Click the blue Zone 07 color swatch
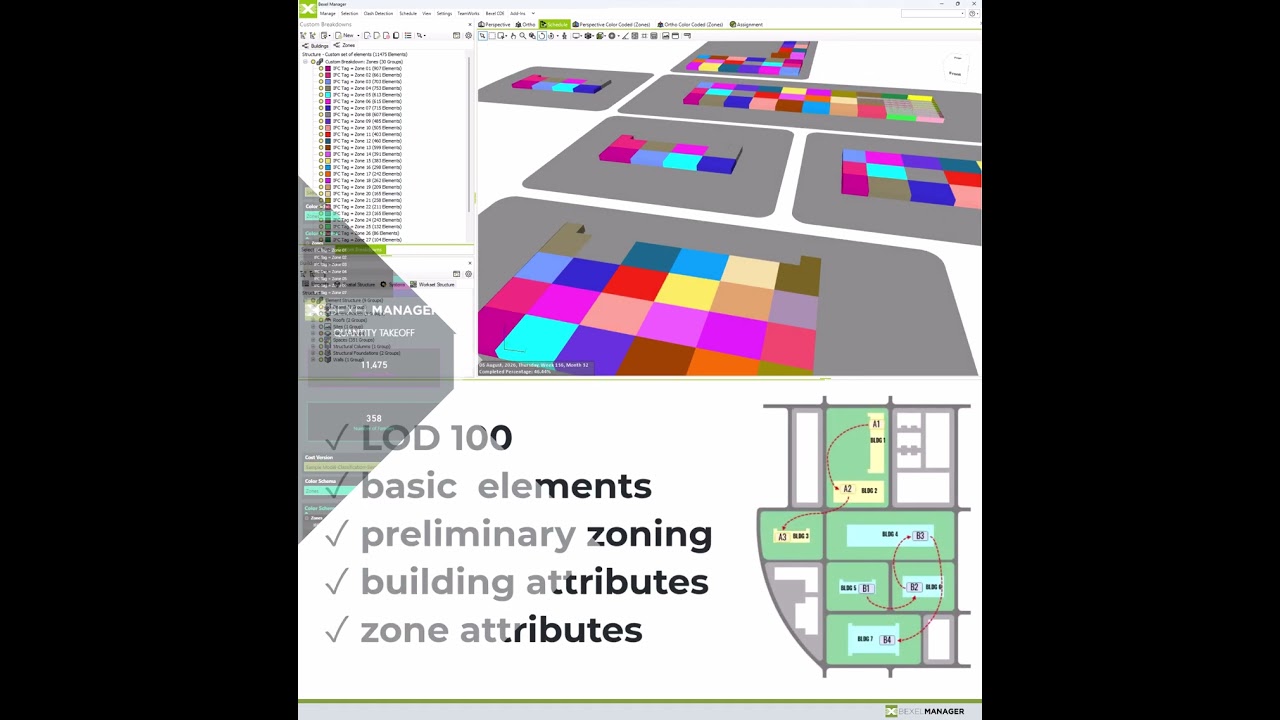The image size is (1280, 720). click(x=327, y=108)
